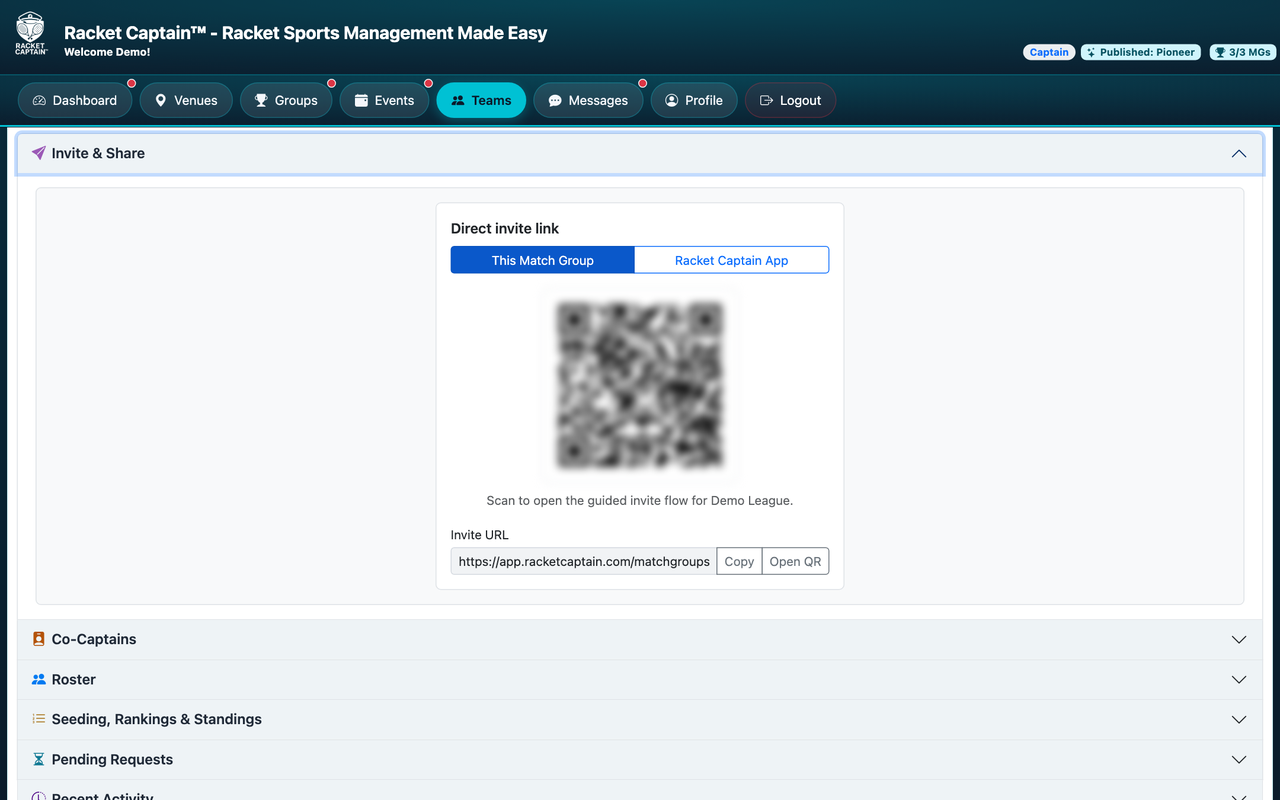The image size is (1280, 800).
Task: Click the Messages chat bubble icon
Action: coord(555,100)
